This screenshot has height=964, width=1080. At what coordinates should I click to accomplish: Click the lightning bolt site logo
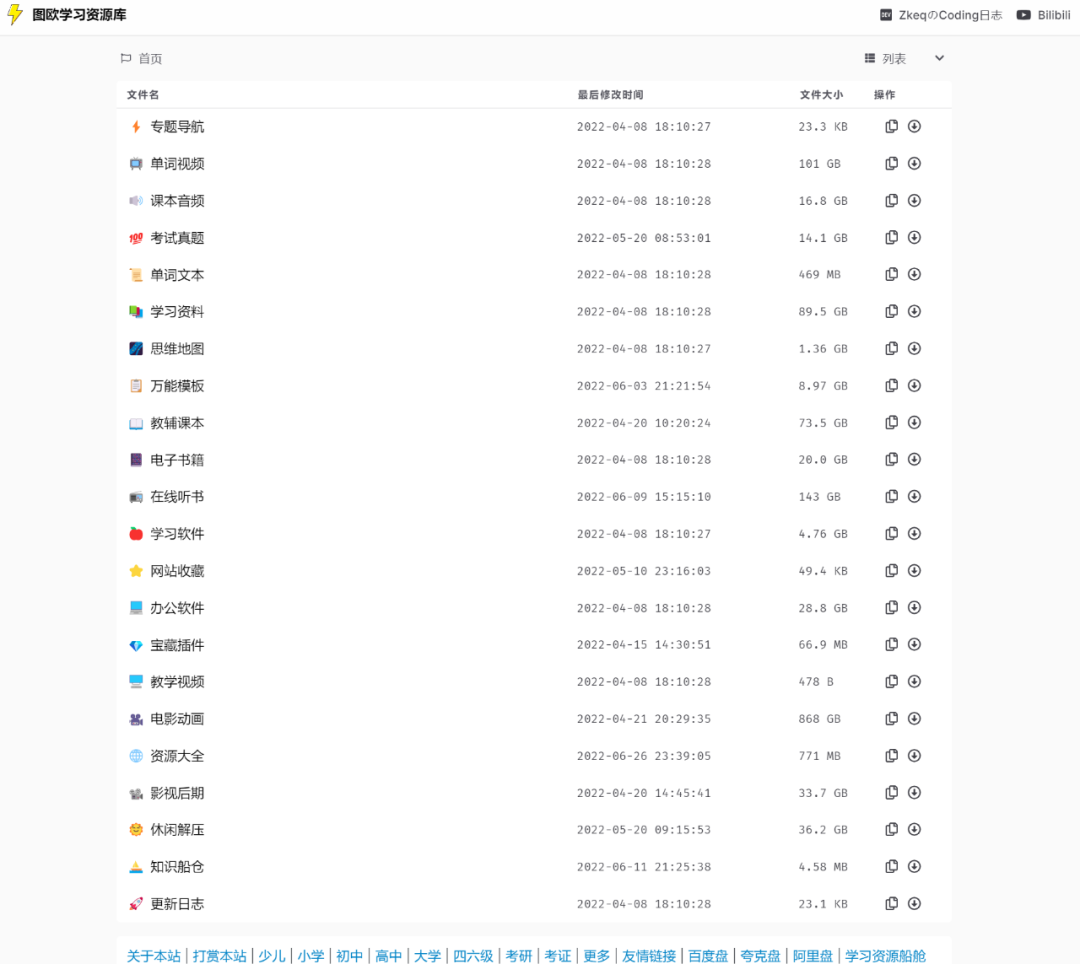[x=15, y=14]
